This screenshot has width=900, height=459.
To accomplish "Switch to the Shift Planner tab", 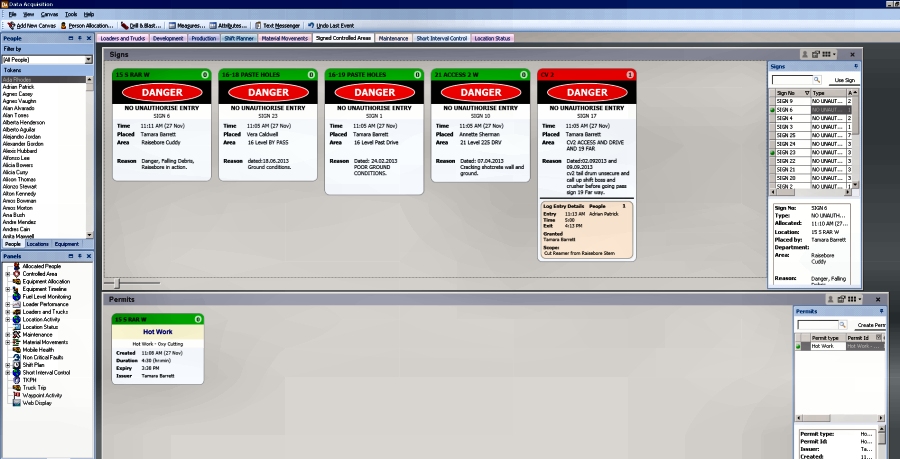I will (x=238, y=38).
